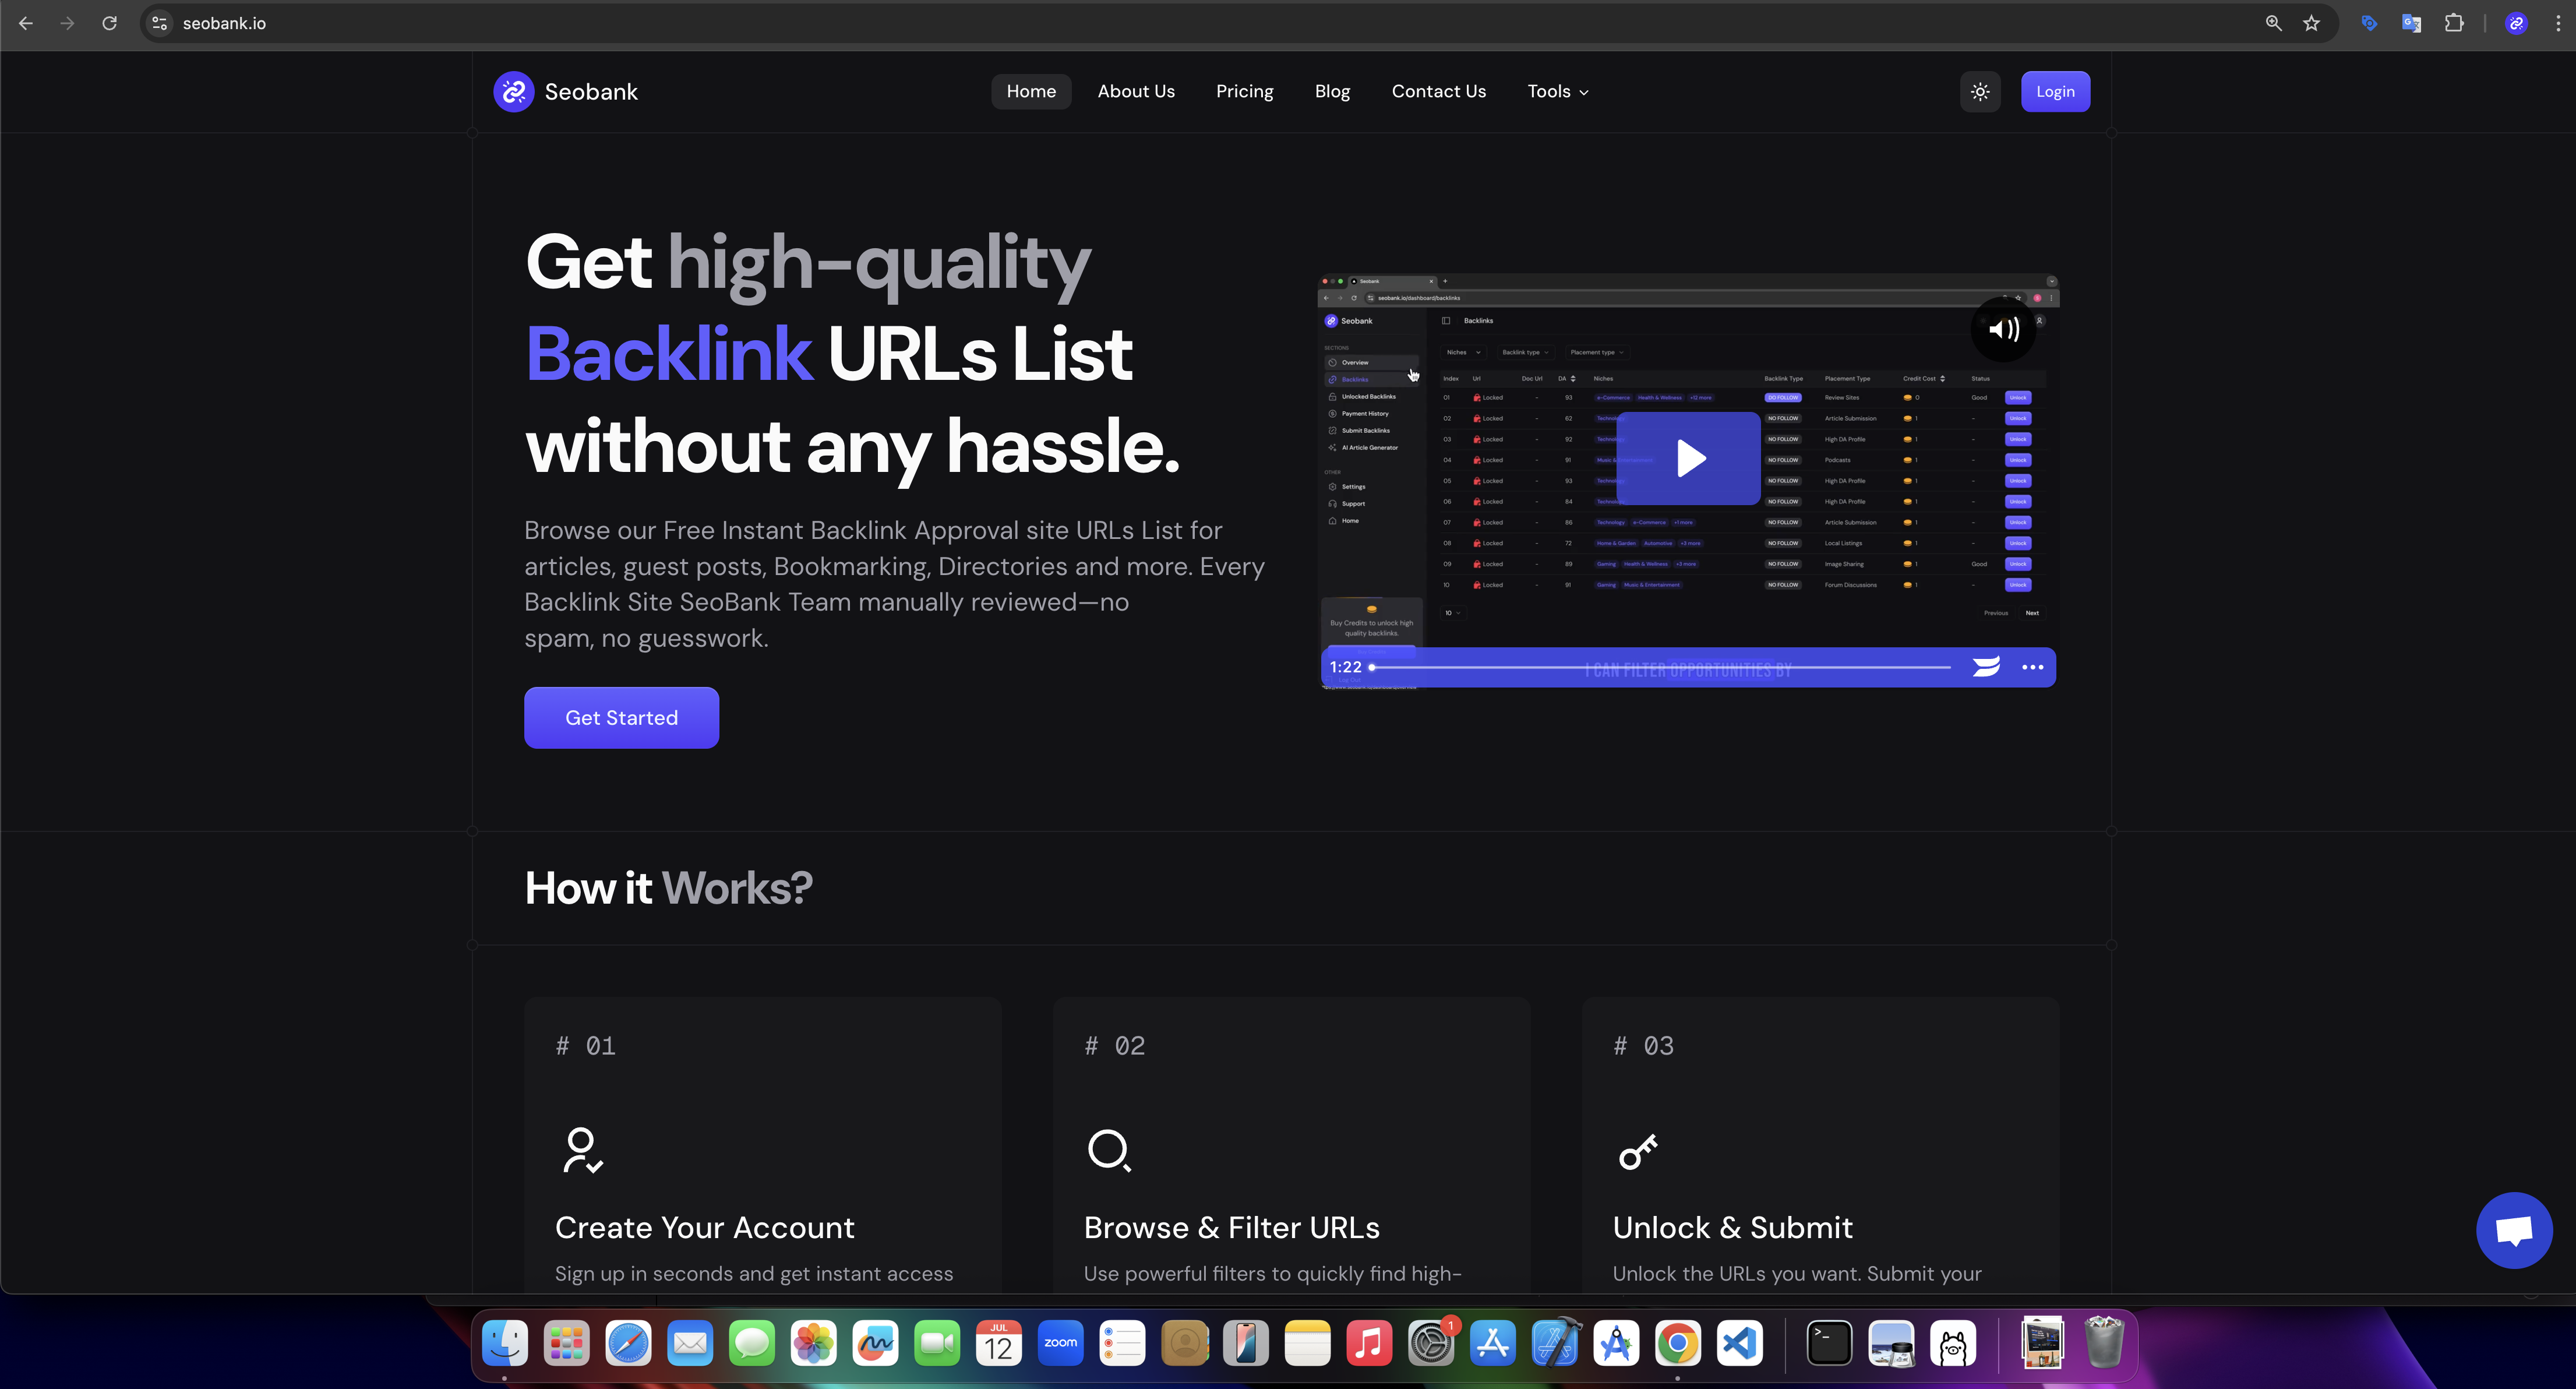The image size is (2576, 1389).
Task: Click the browser forward arrow
Action: pyautogui.click(x=67, y=23)
